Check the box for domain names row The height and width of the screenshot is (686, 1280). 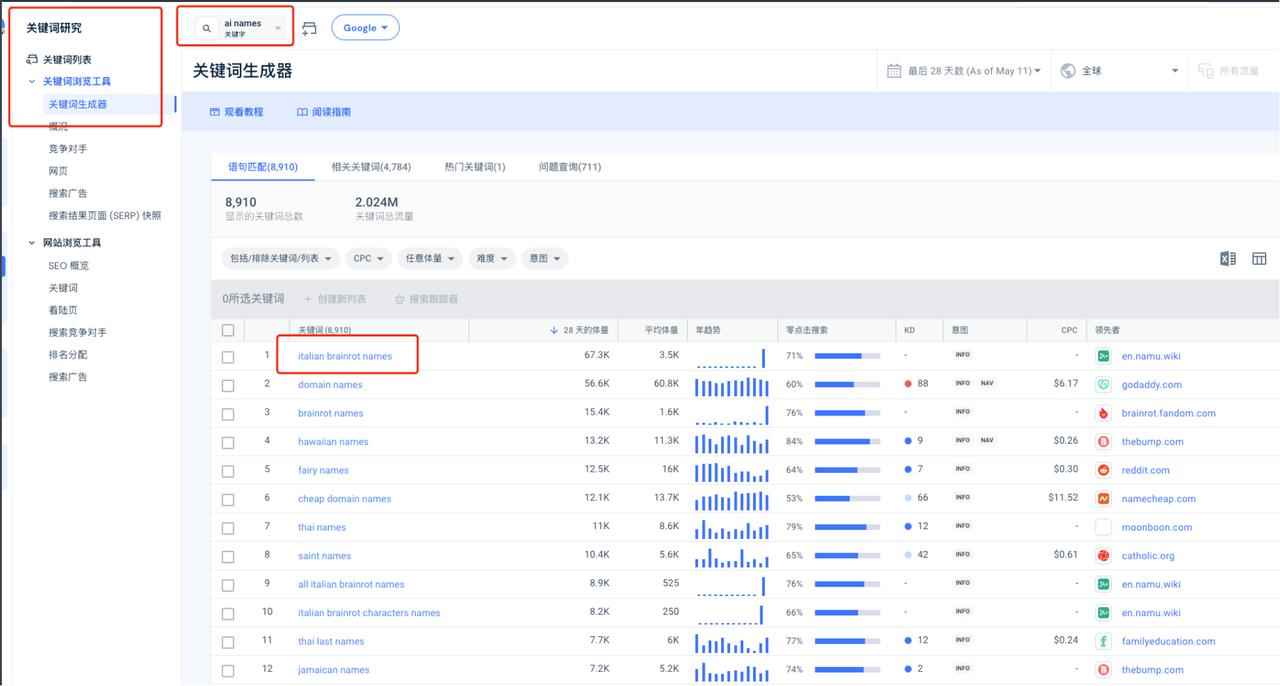(228, 385)
